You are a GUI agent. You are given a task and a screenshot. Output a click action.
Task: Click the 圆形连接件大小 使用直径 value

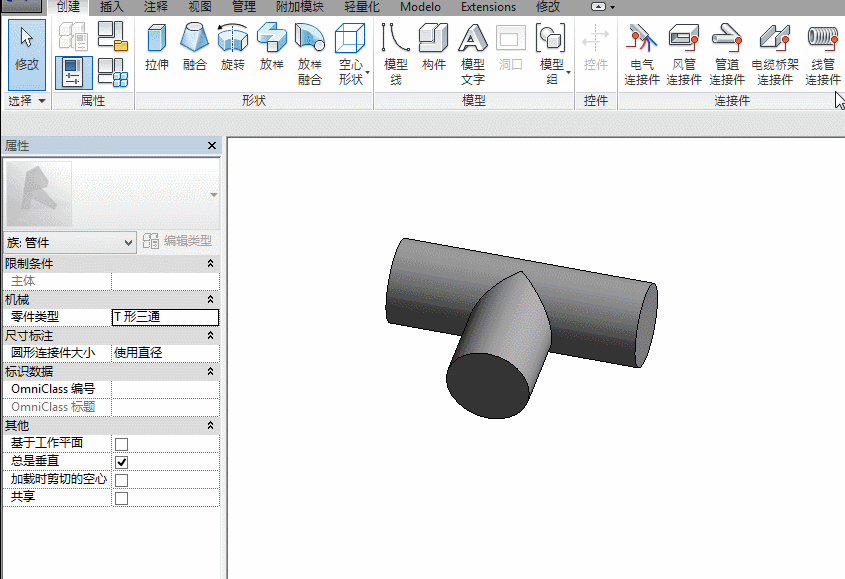tap(165, 353)
